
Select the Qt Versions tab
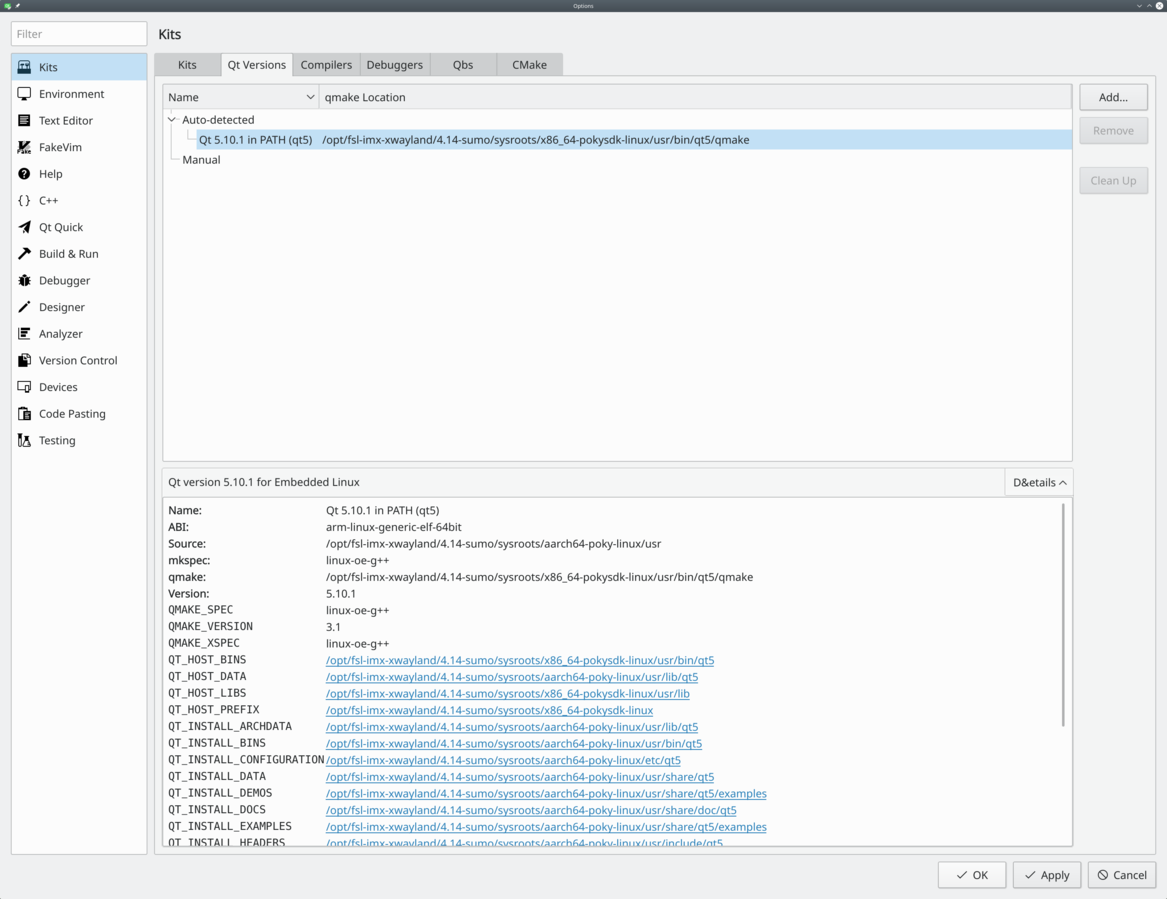click(257, 65)
